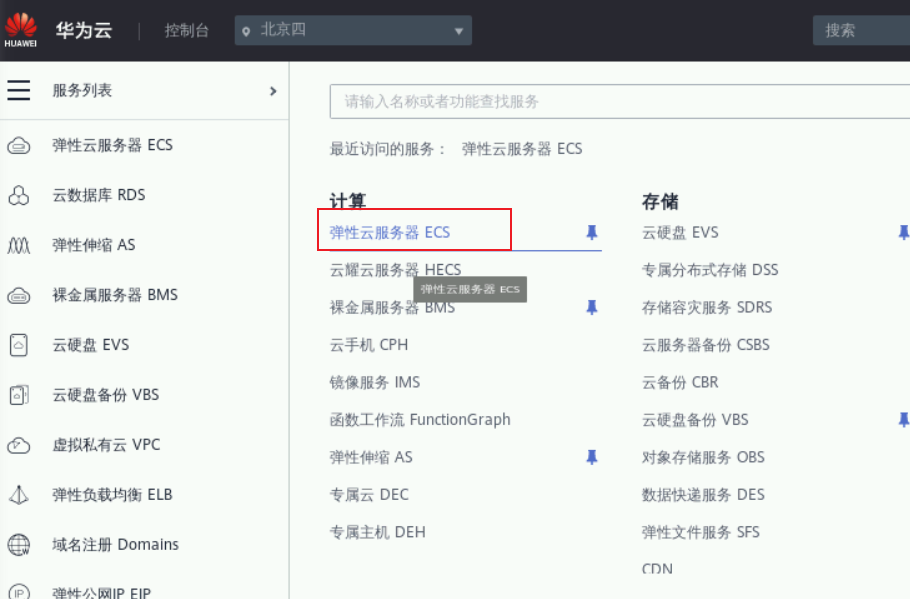
Task: Toggle pin for 云硬盘备份 VBS in the 存储 list
Action: (x=904, y=420)
